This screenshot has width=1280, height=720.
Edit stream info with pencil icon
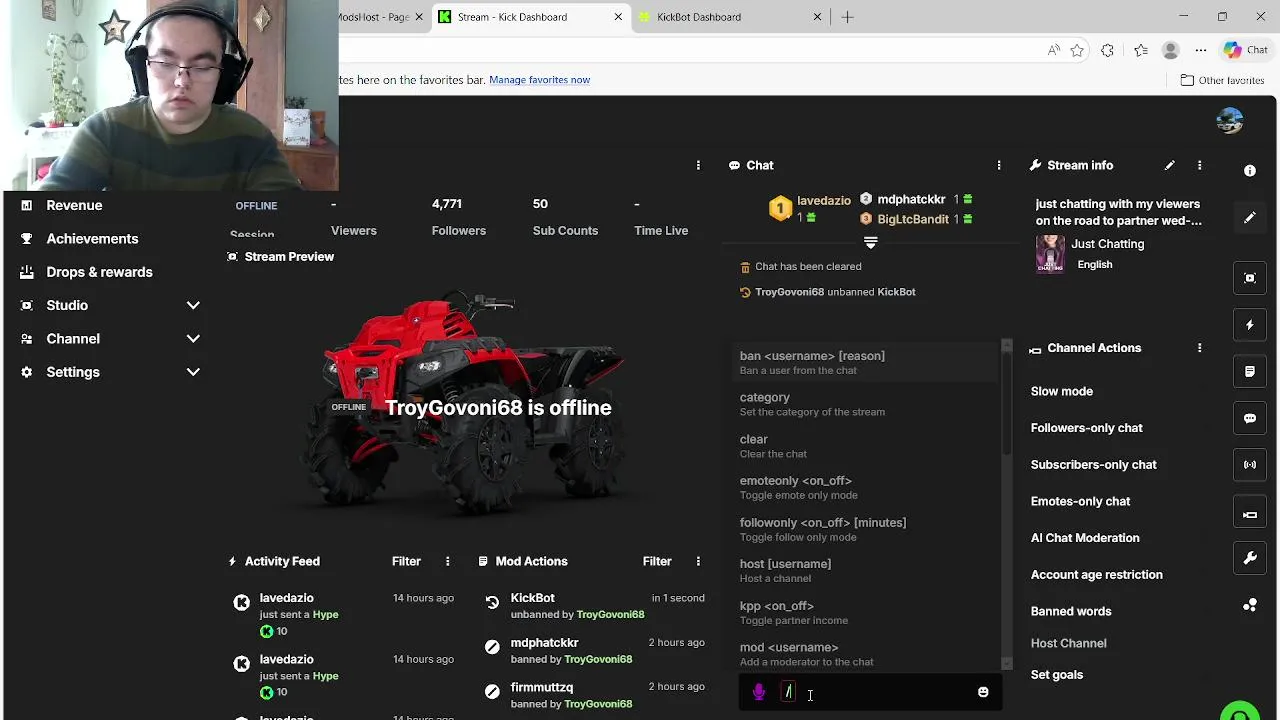coord(1169,165)
